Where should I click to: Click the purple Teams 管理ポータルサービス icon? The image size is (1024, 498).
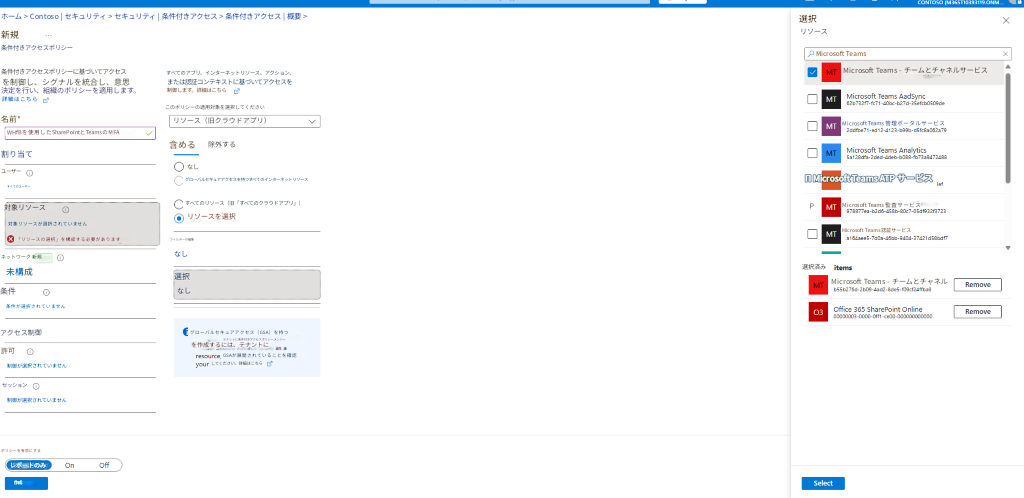(x=831, y=126)
